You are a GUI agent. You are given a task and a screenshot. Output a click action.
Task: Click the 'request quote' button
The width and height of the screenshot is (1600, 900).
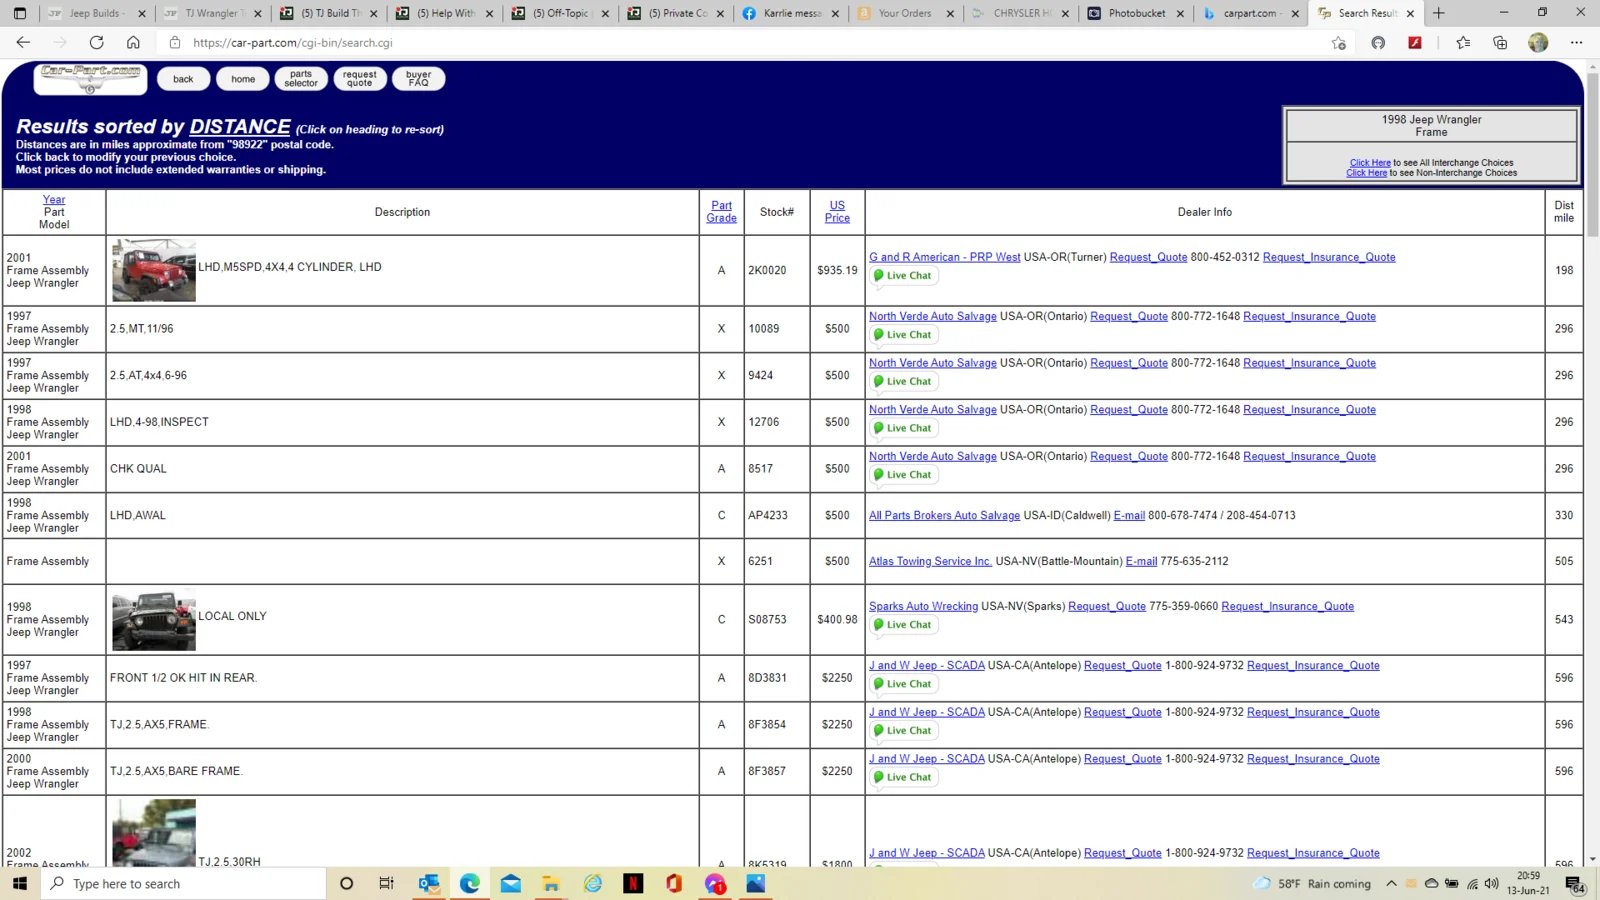coord(360,79)
